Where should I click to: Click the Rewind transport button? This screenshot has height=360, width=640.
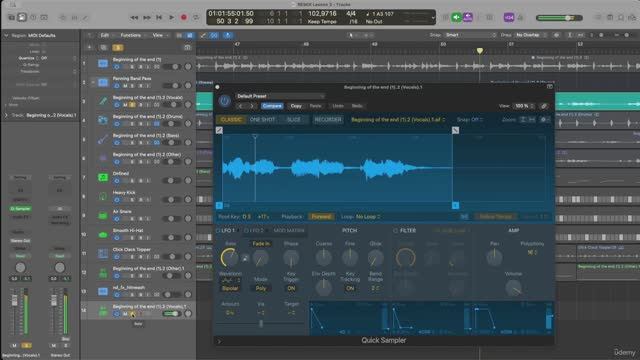click(x=134, y=18)
